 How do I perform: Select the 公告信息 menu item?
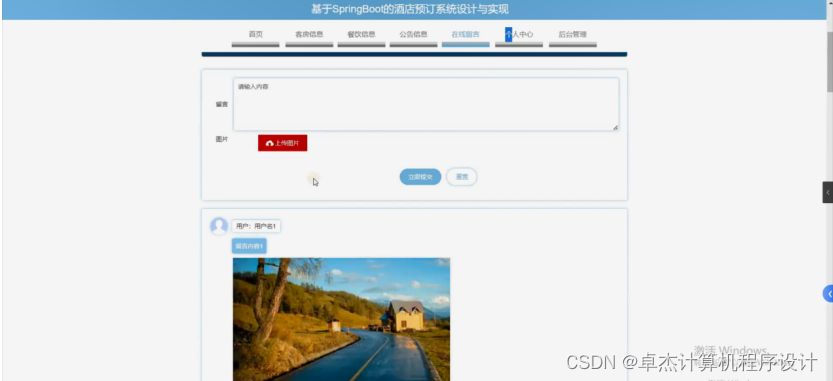pyautogui.click(x=413, y=35)
